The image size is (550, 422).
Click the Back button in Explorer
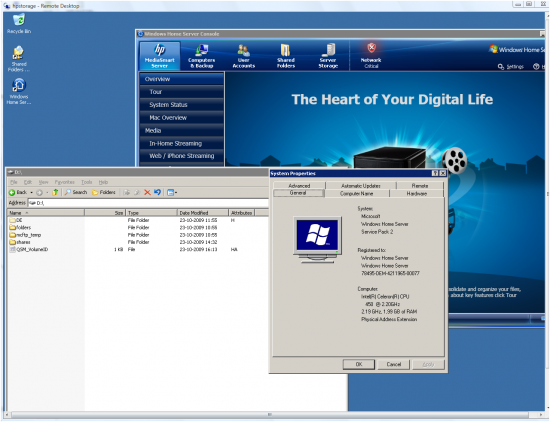[18, 192]
